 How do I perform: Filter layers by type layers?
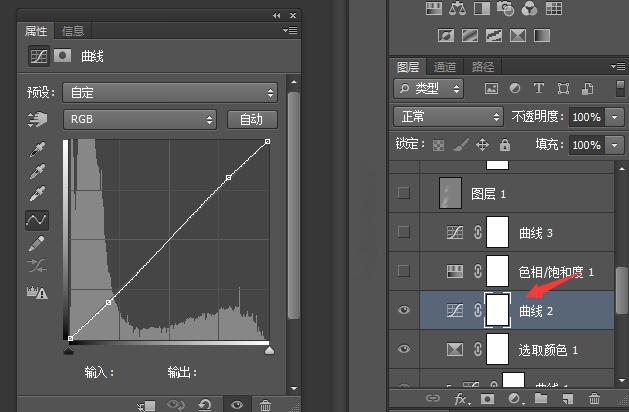point(539,88)
